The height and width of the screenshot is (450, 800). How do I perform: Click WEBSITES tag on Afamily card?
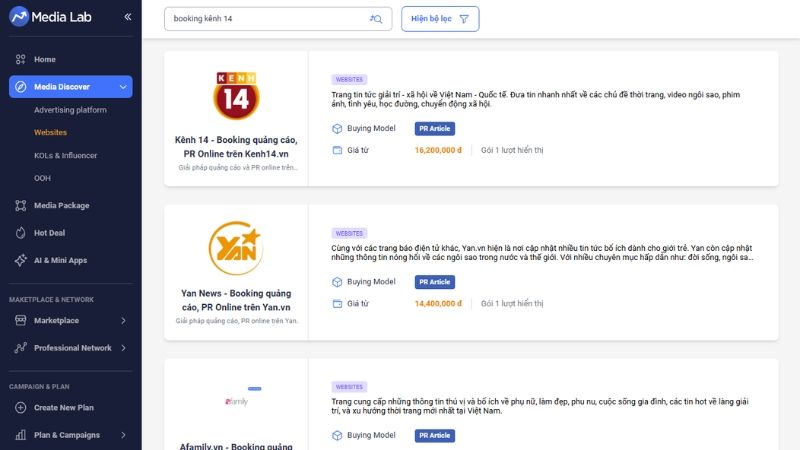349,387
